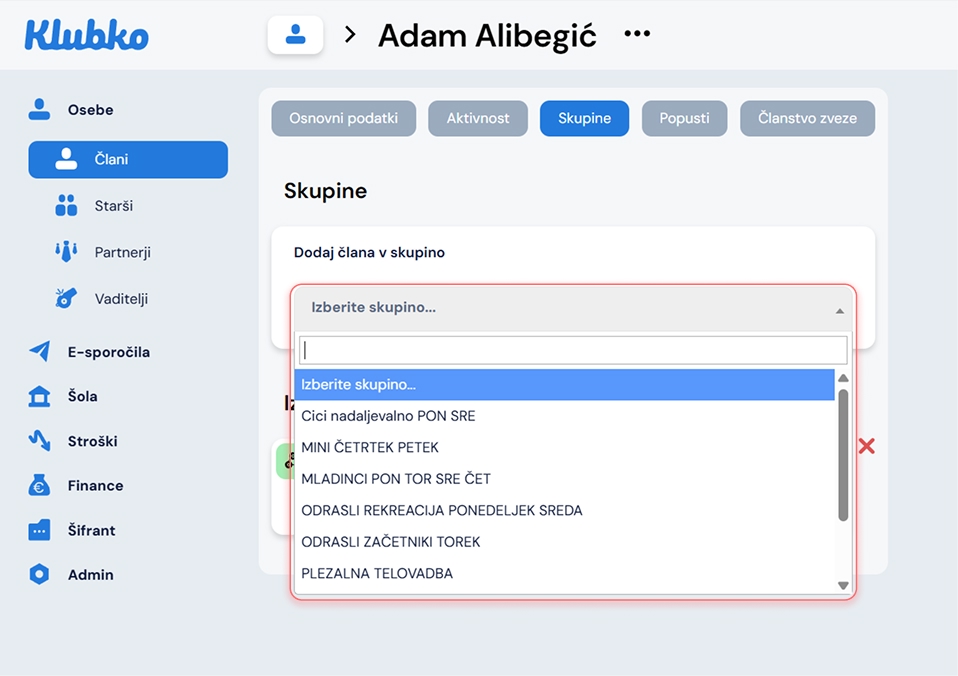This screenshot has height=676, width=958.
Task: Switch to the Aktivnost tab
Action: (478, 118)
